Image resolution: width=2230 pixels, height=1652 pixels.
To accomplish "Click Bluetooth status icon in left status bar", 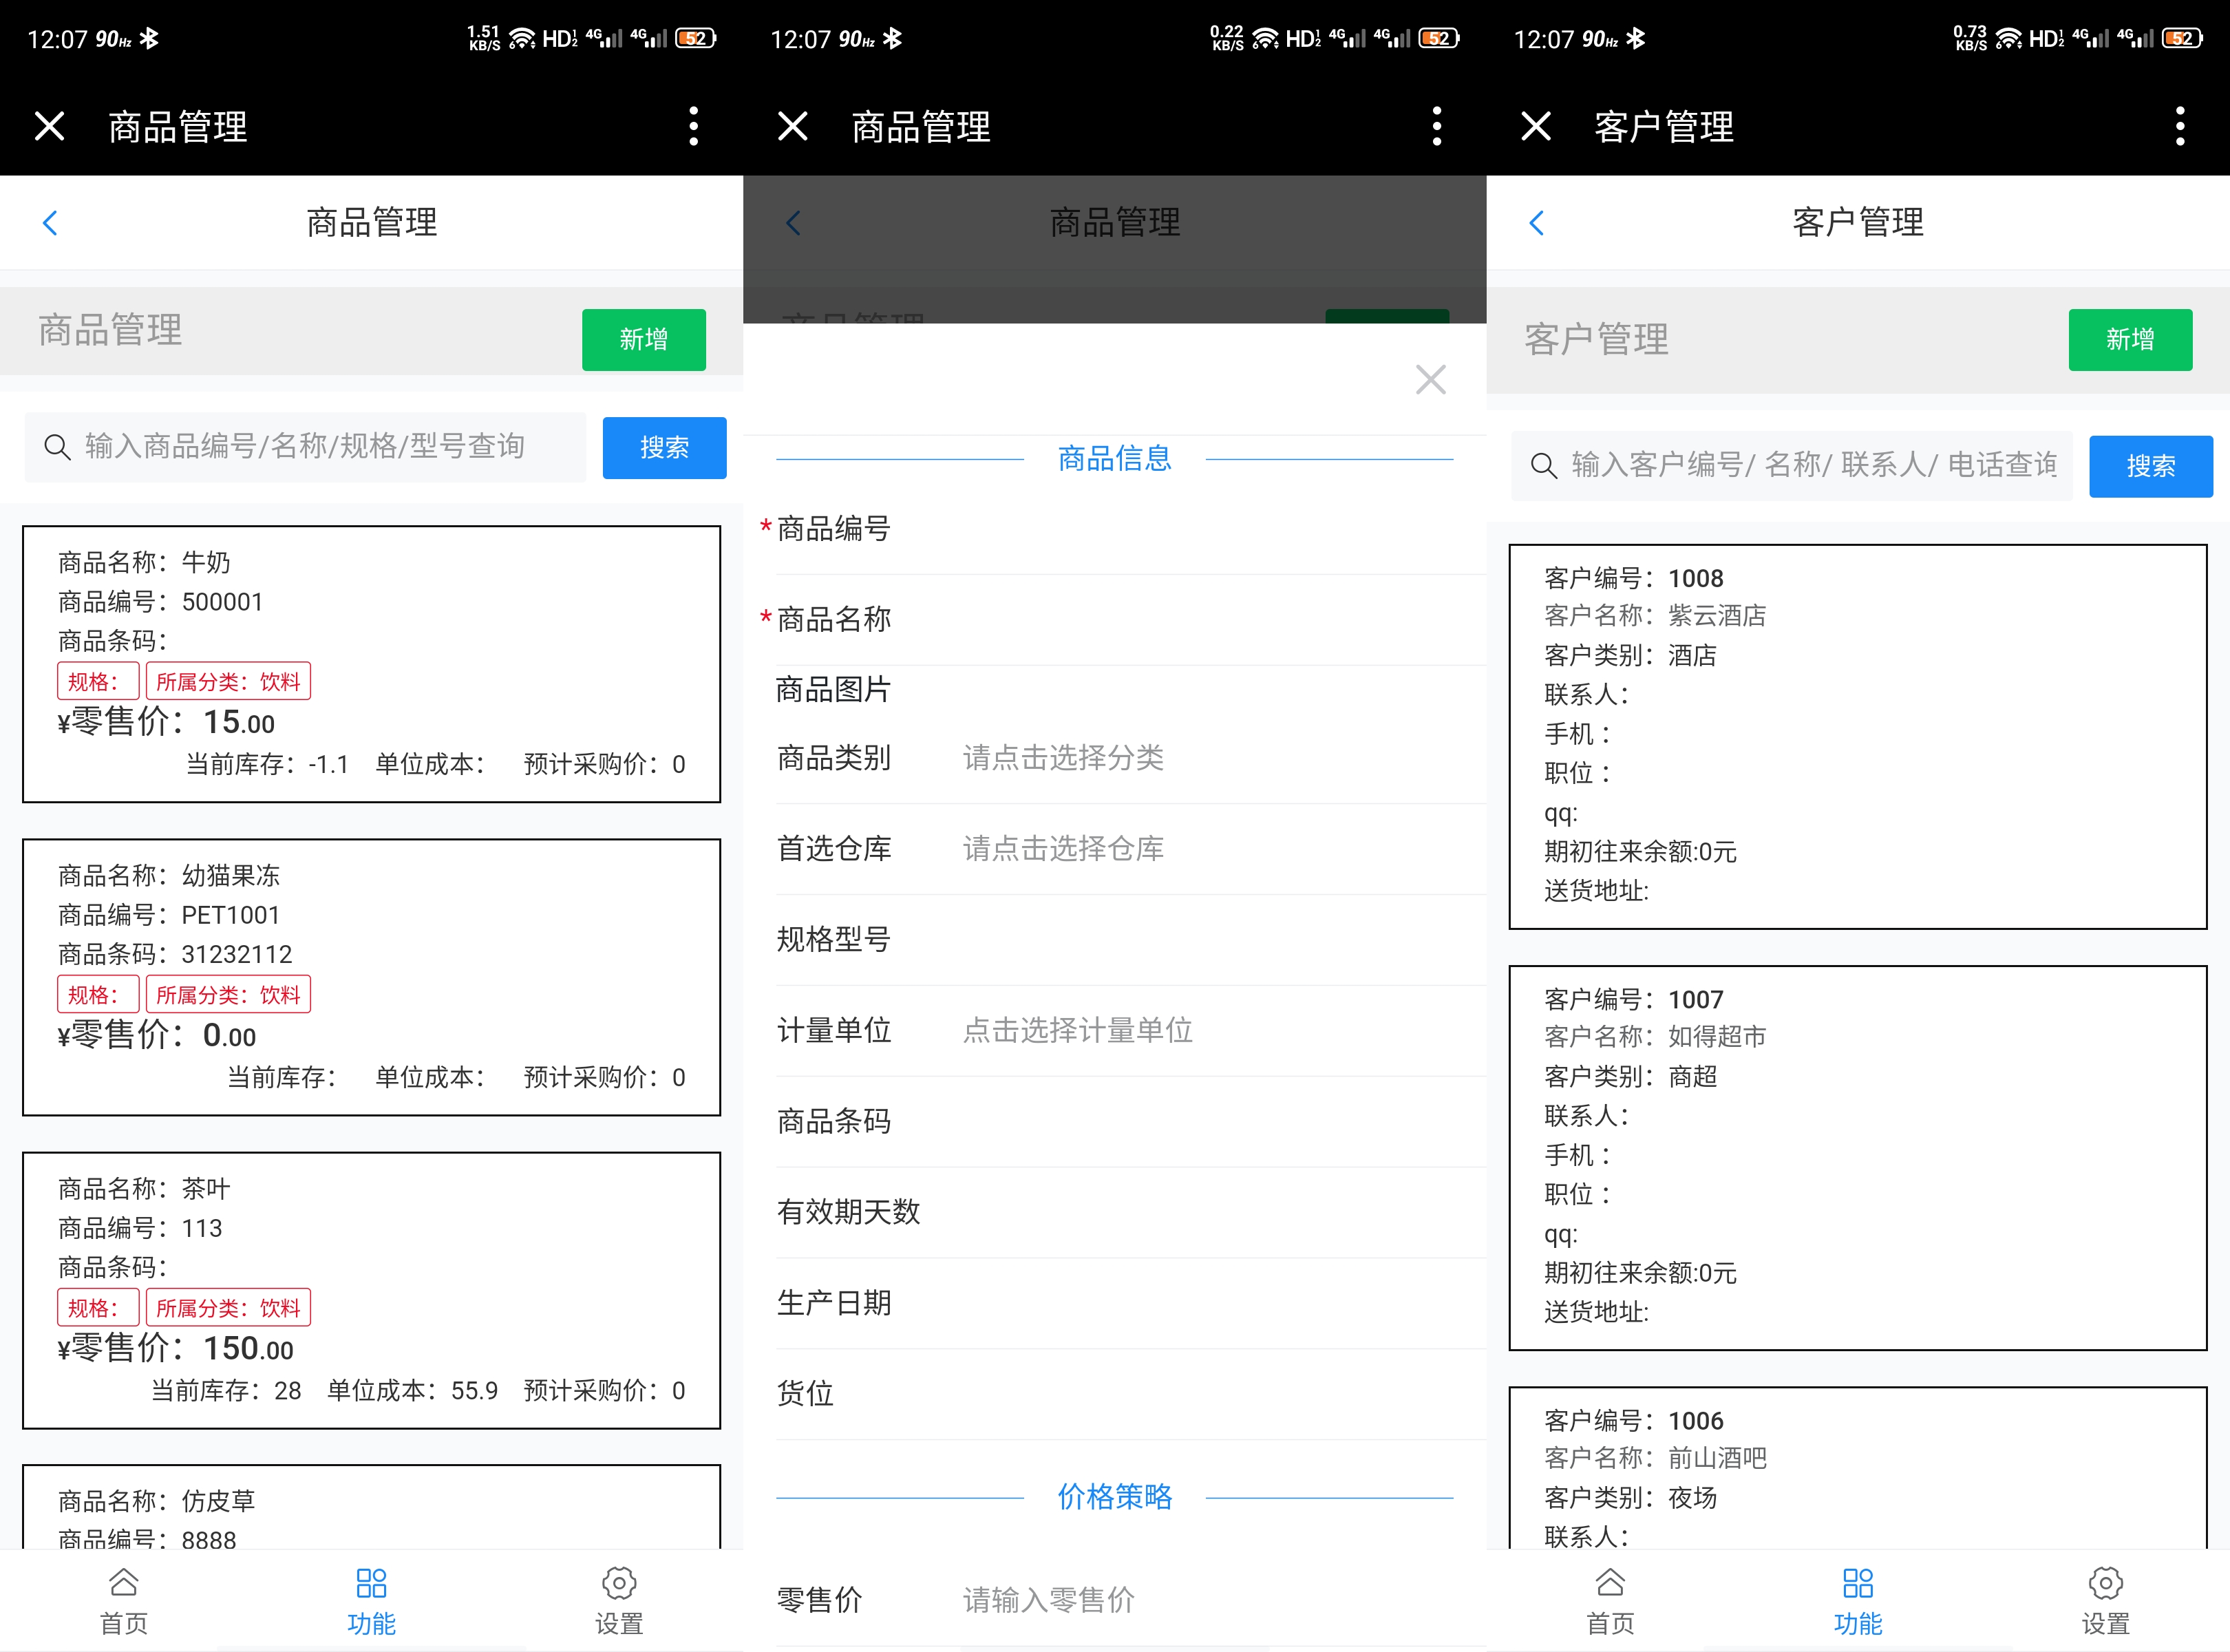I will point(149,39).
